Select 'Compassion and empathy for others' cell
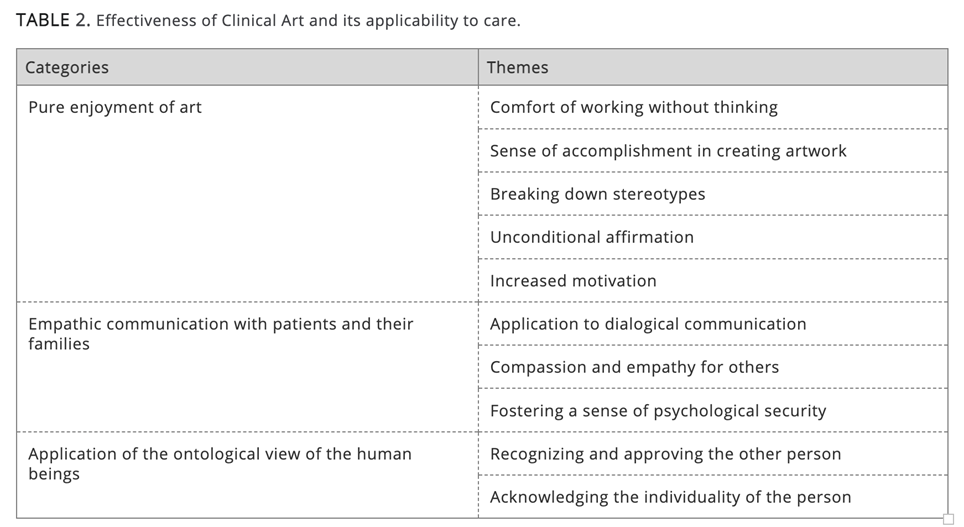This screenshot has height=527, width=964. click(634, 367)
